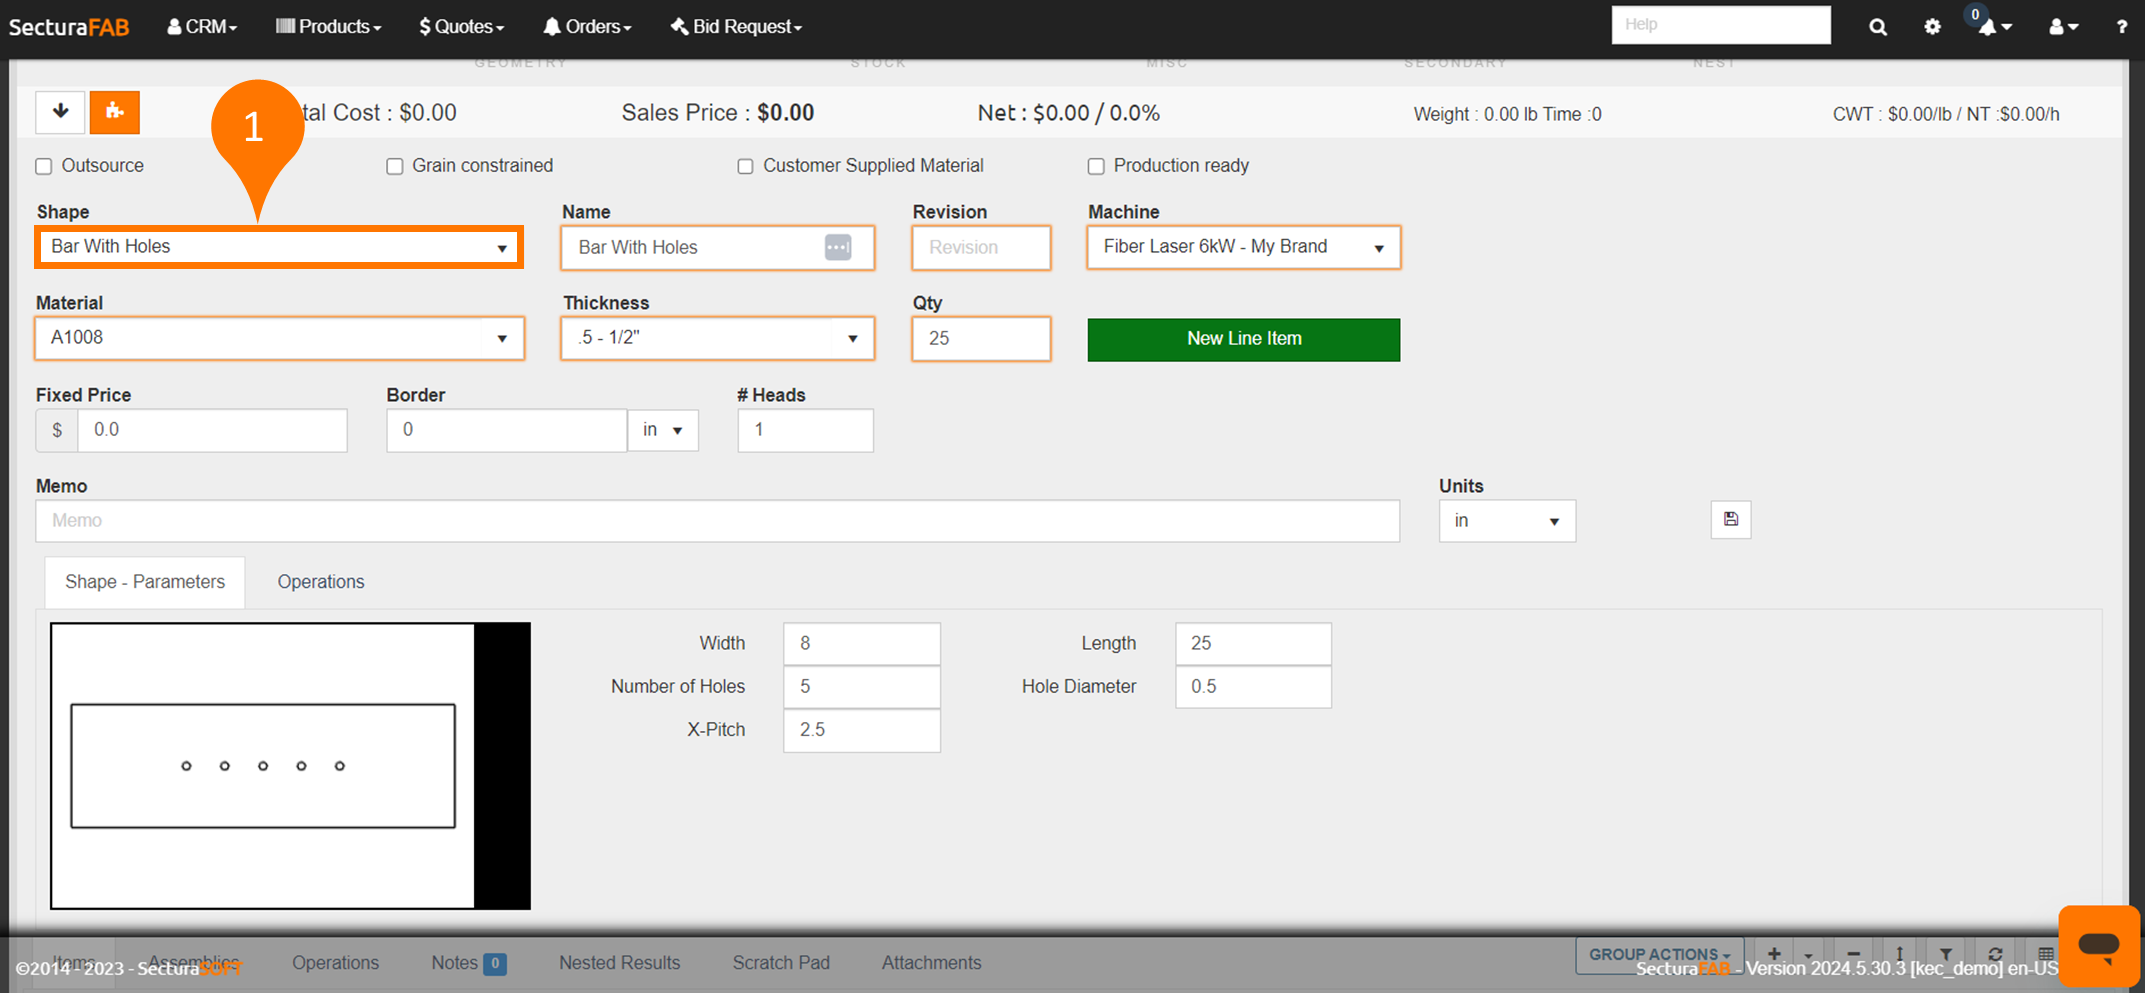Expand the Machine dropdown
Viewport: 2145px width, 993px height.
1243,247
